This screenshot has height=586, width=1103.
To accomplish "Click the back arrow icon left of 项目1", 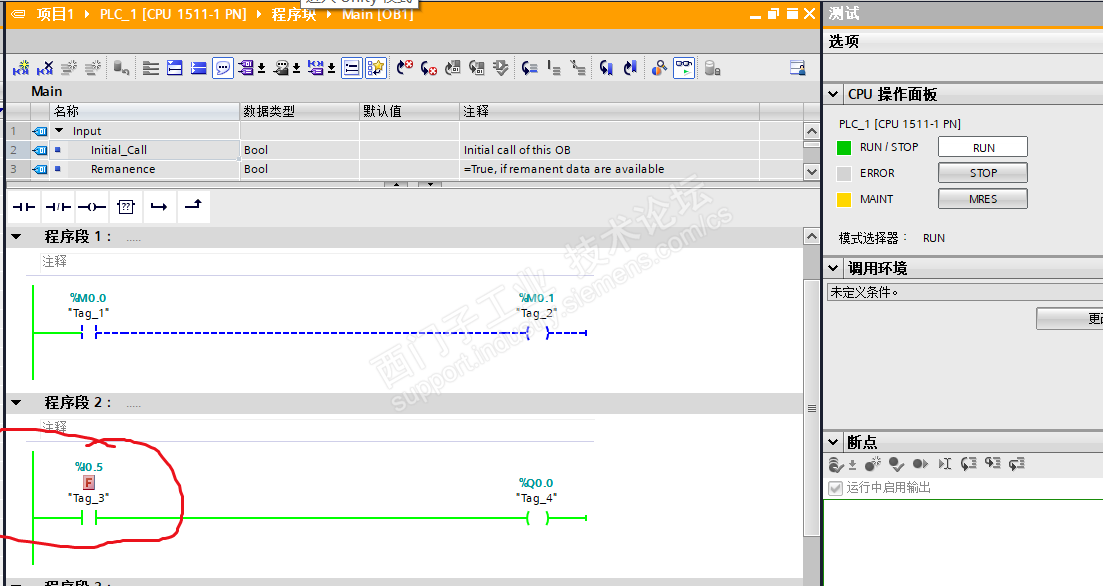I will [x=20, y=14].
